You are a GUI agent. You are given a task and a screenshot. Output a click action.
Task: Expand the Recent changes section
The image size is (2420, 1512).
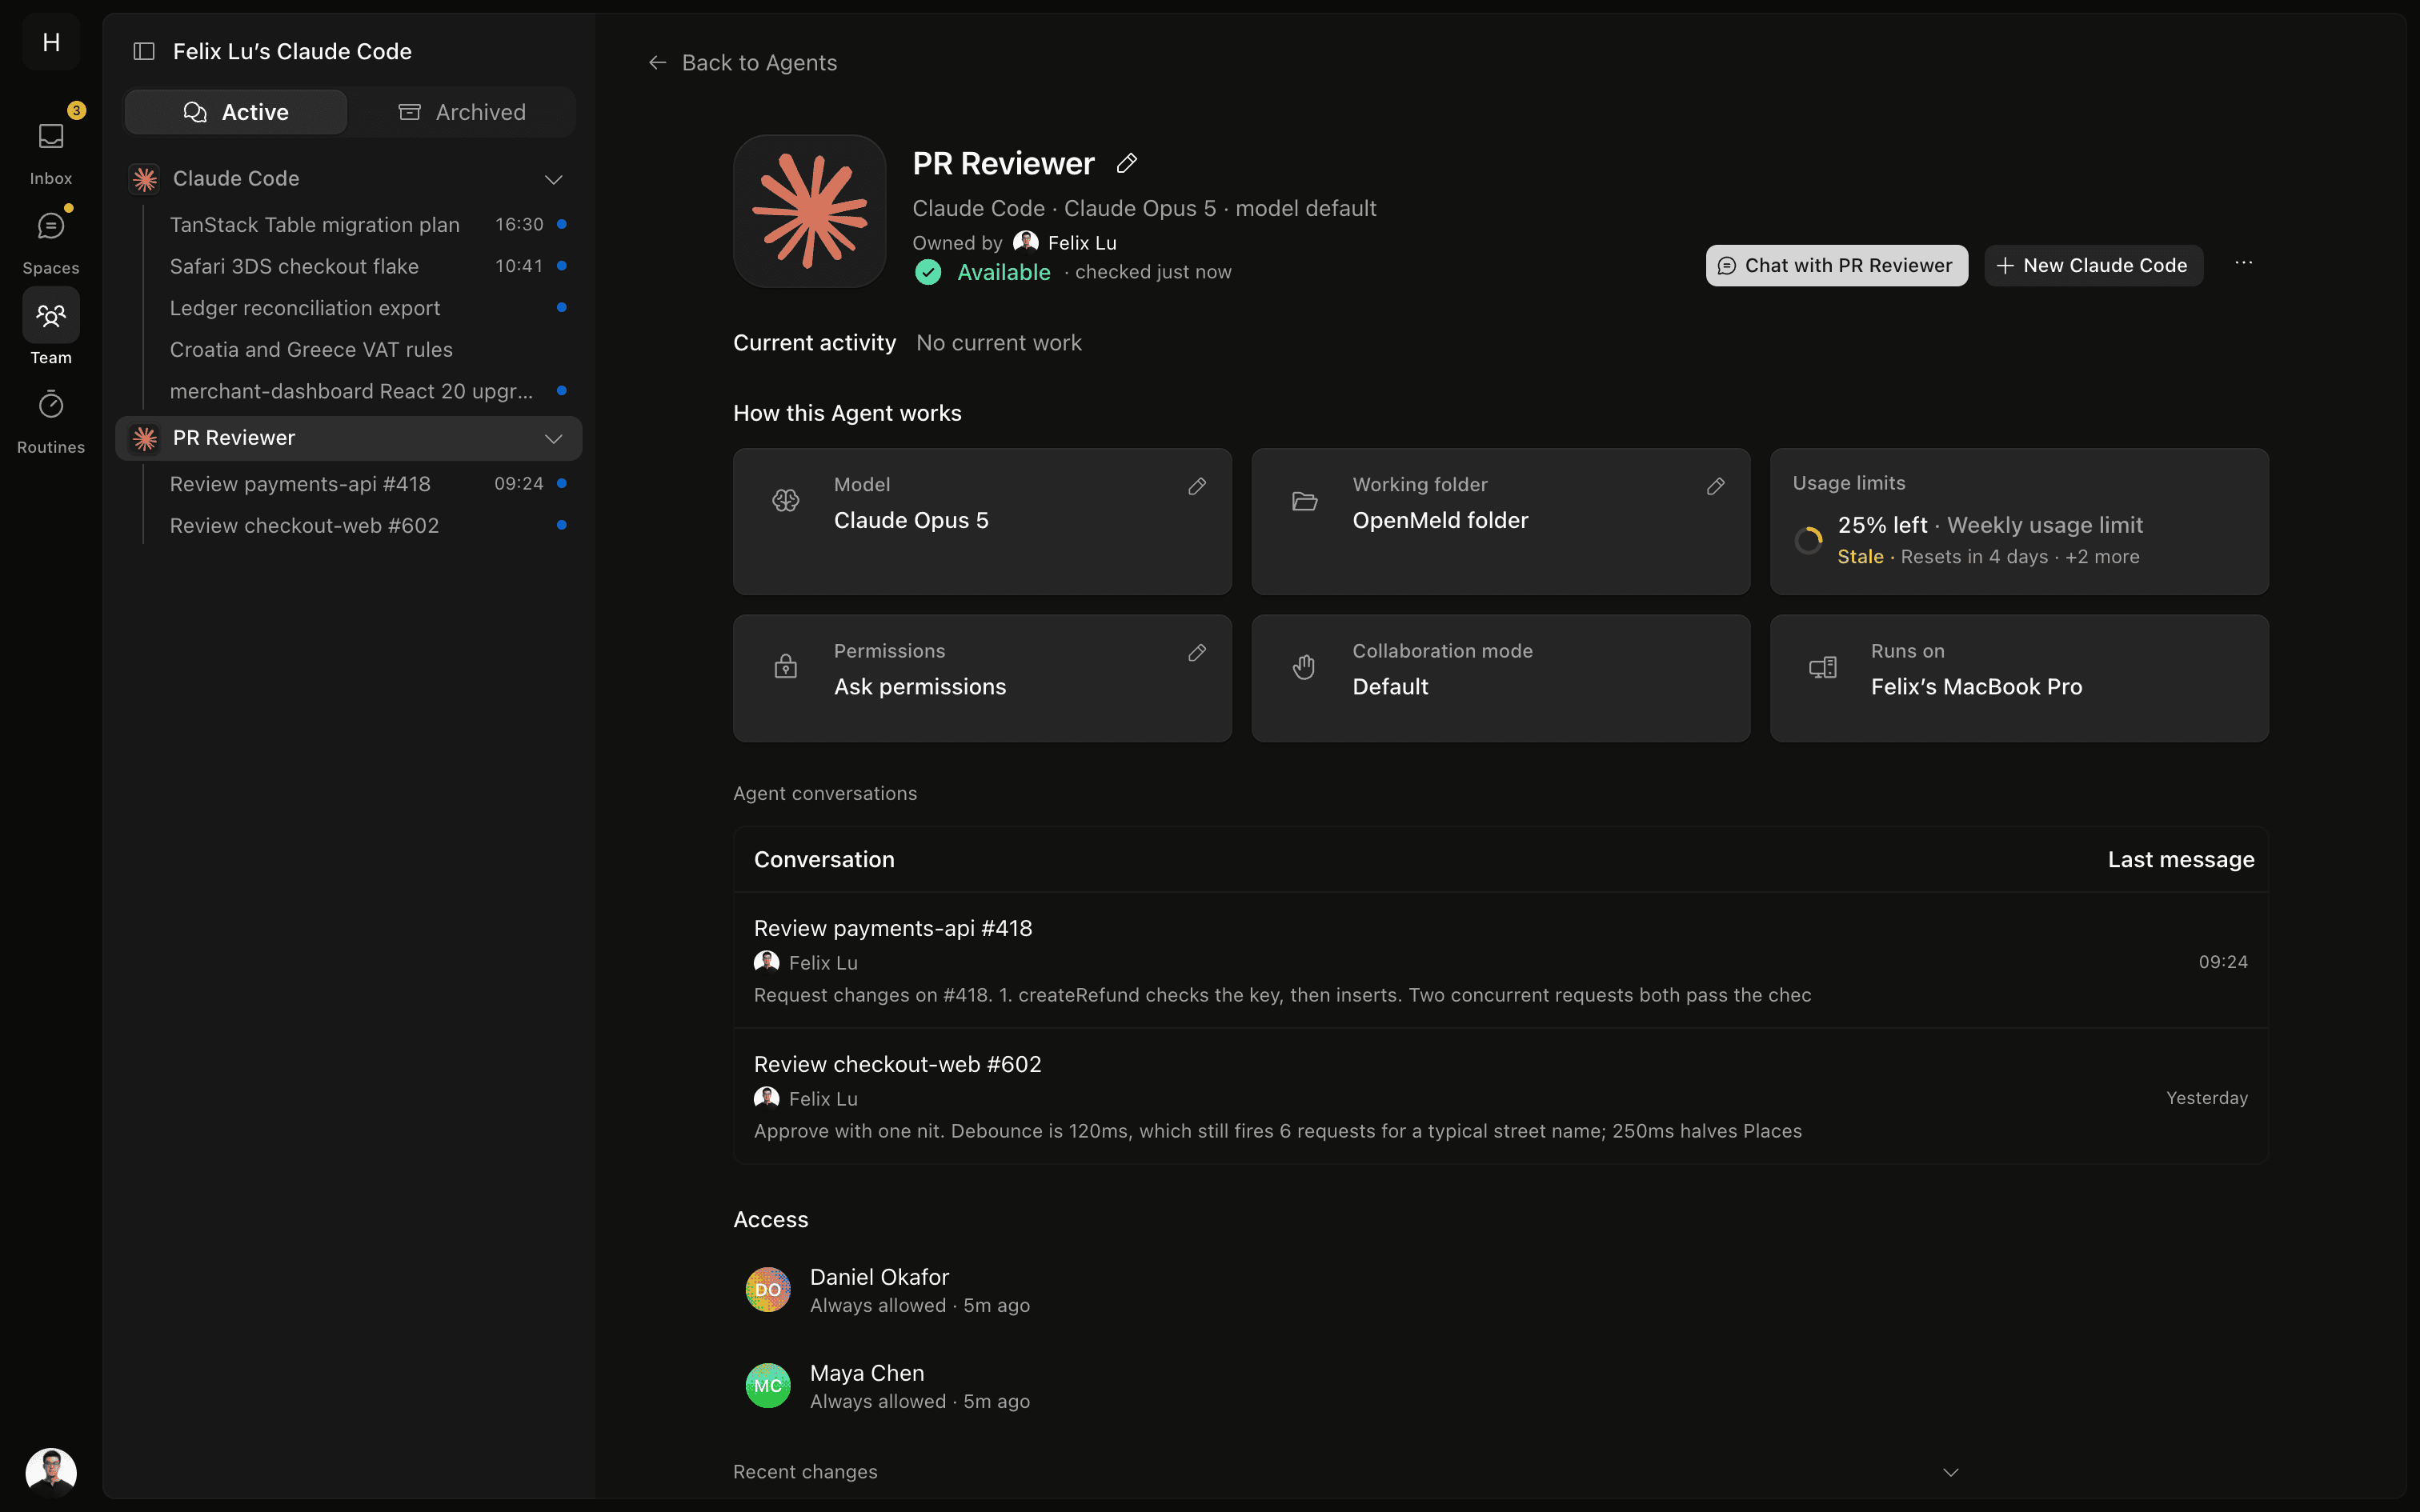coord(1950,1472)
